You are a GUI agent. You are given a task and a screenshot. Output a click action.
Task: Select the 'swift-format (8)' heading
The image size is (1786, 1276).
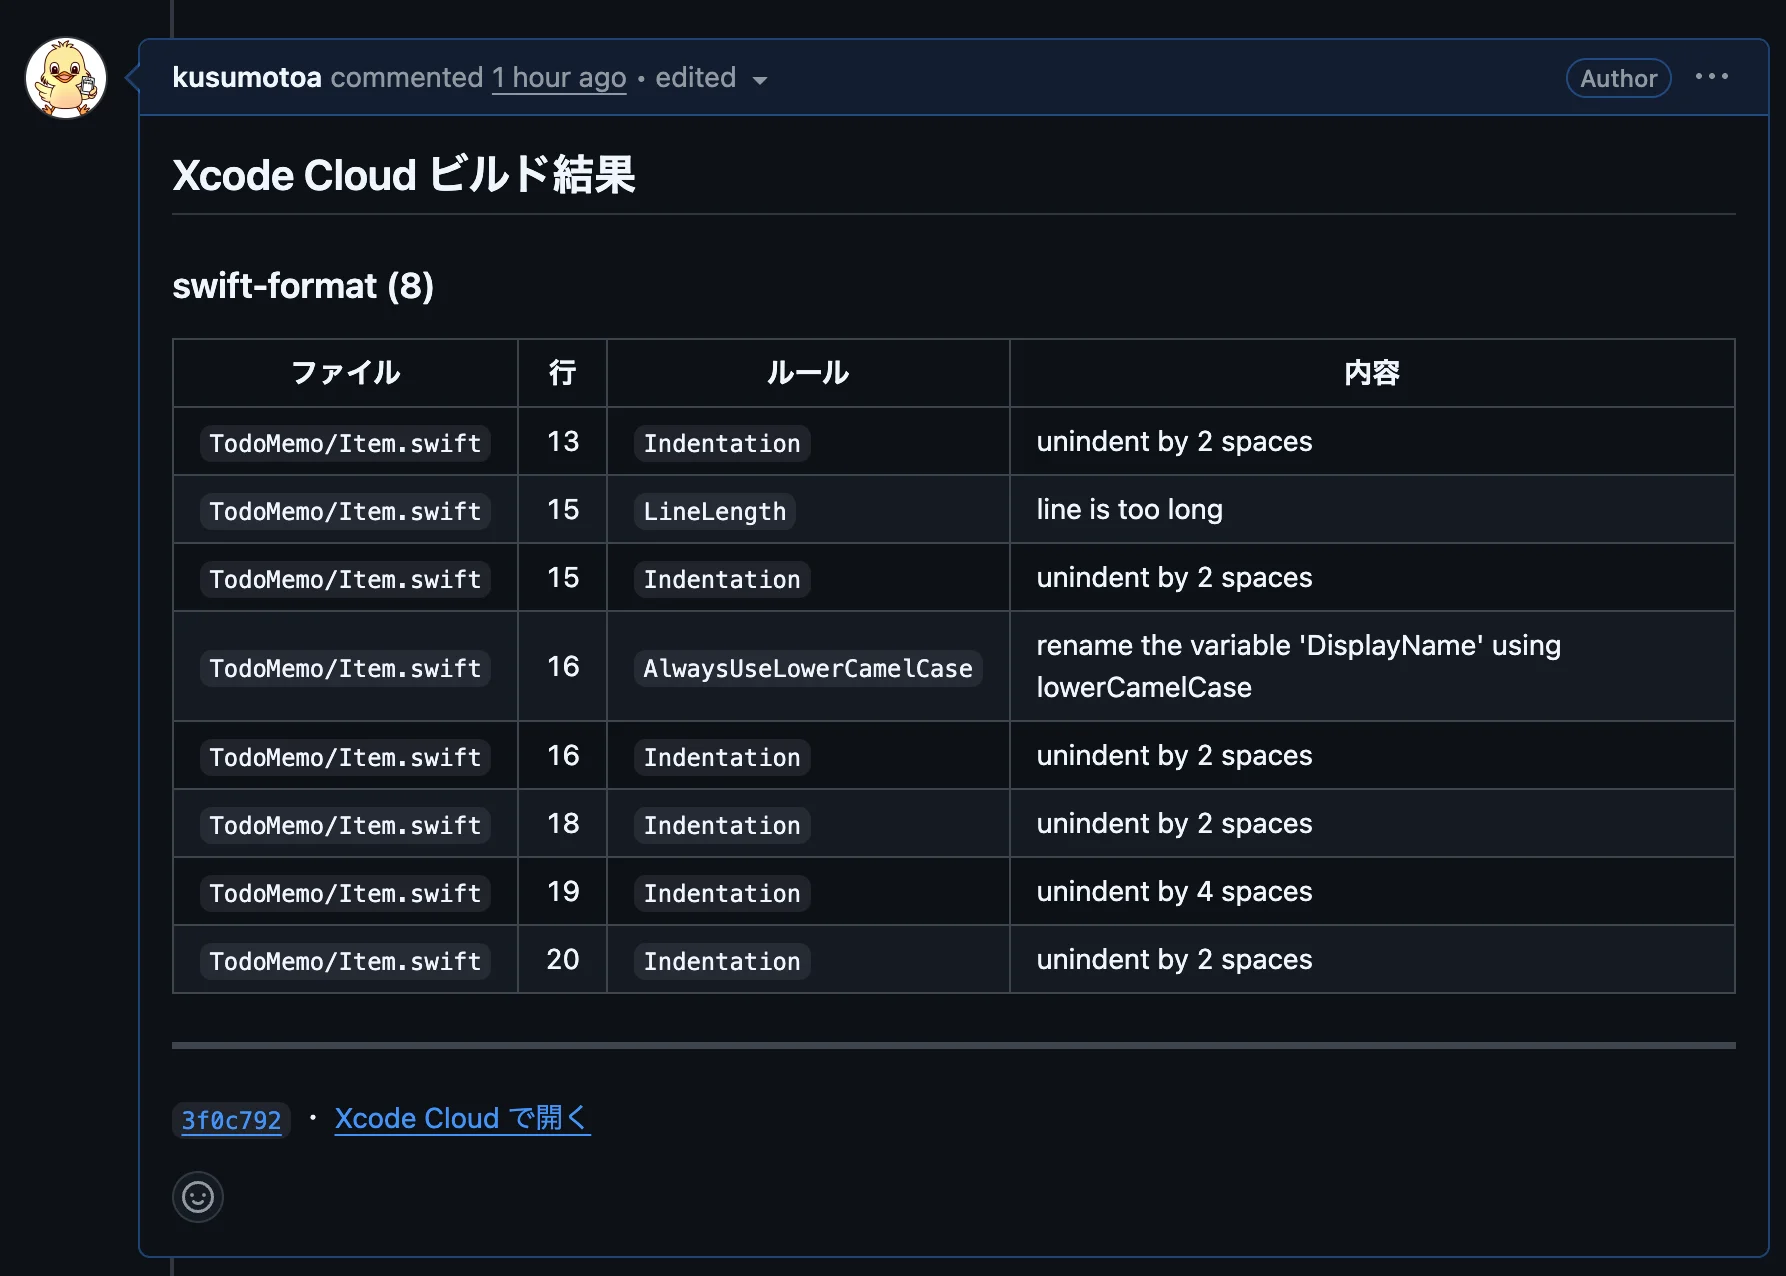303,286
